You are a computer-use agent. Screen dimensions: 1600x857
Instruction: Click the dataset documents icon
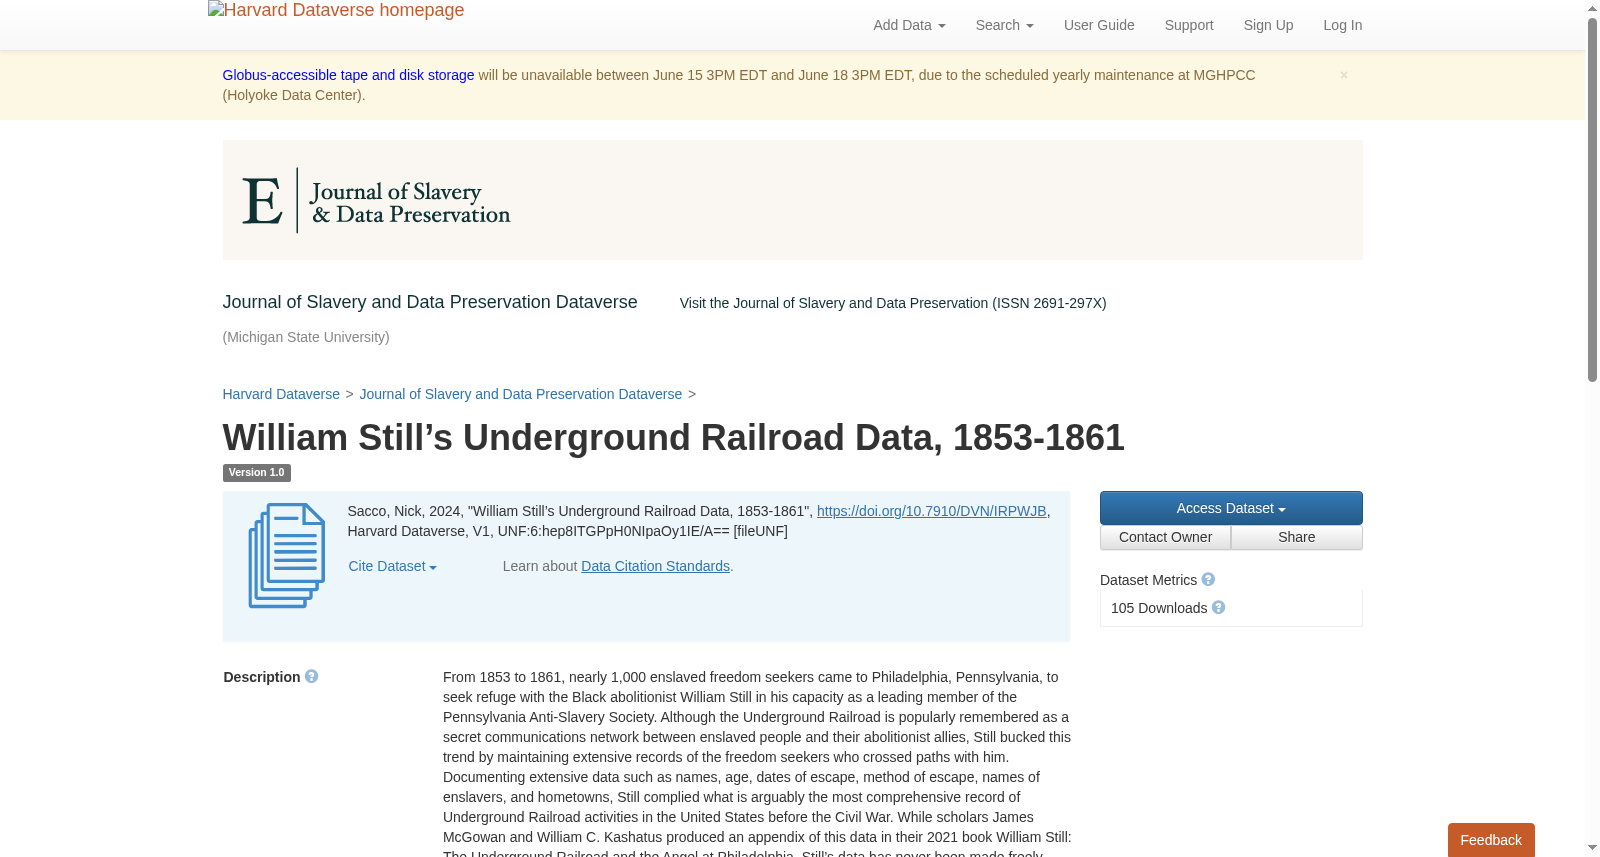286,555
